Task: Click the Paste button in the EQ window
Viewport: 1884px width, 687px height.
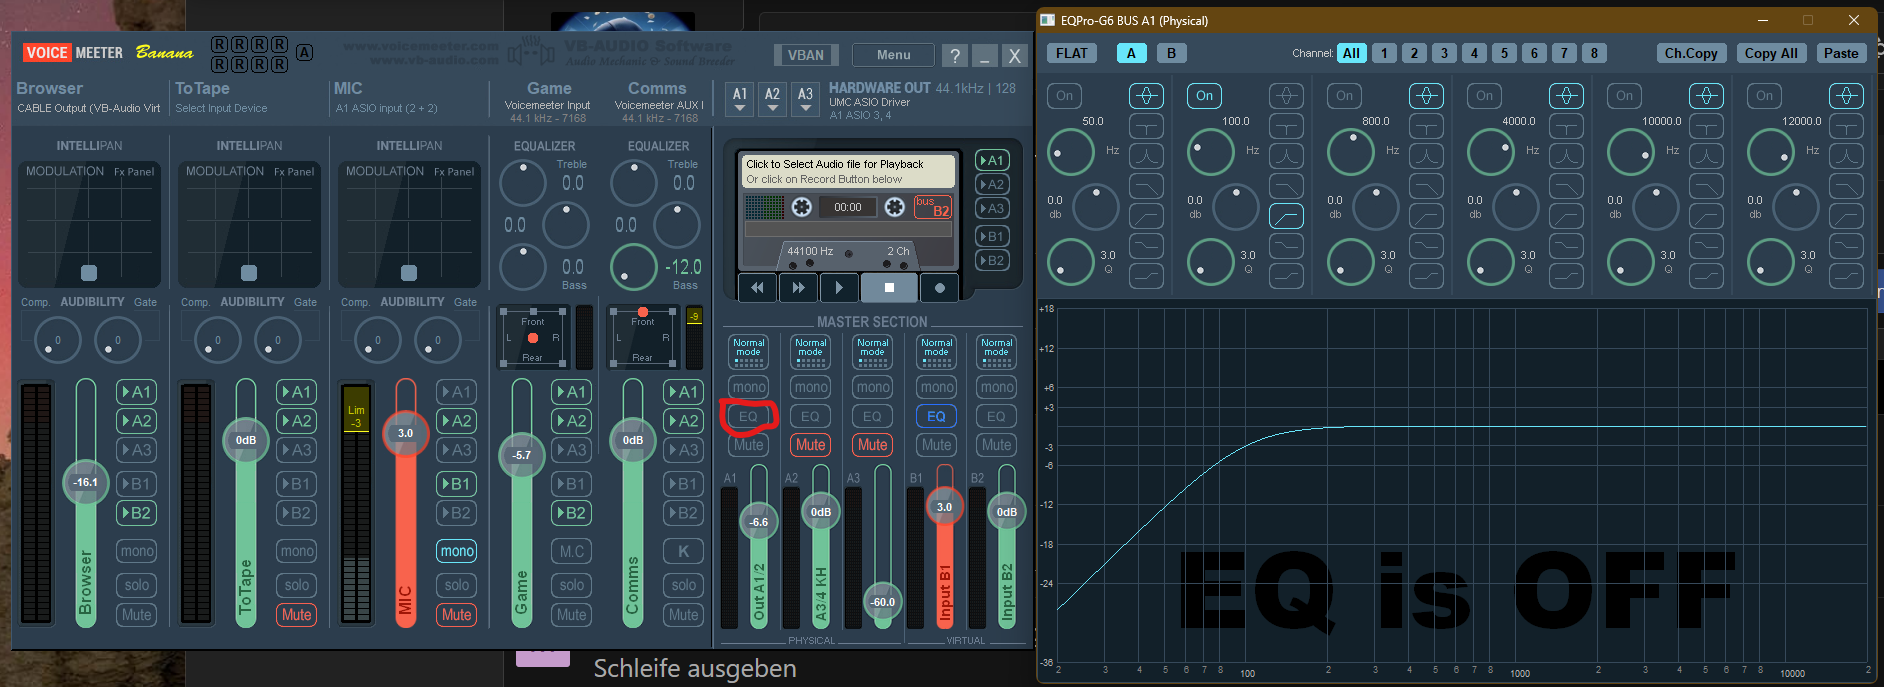Action: [x=1840, y=53]
